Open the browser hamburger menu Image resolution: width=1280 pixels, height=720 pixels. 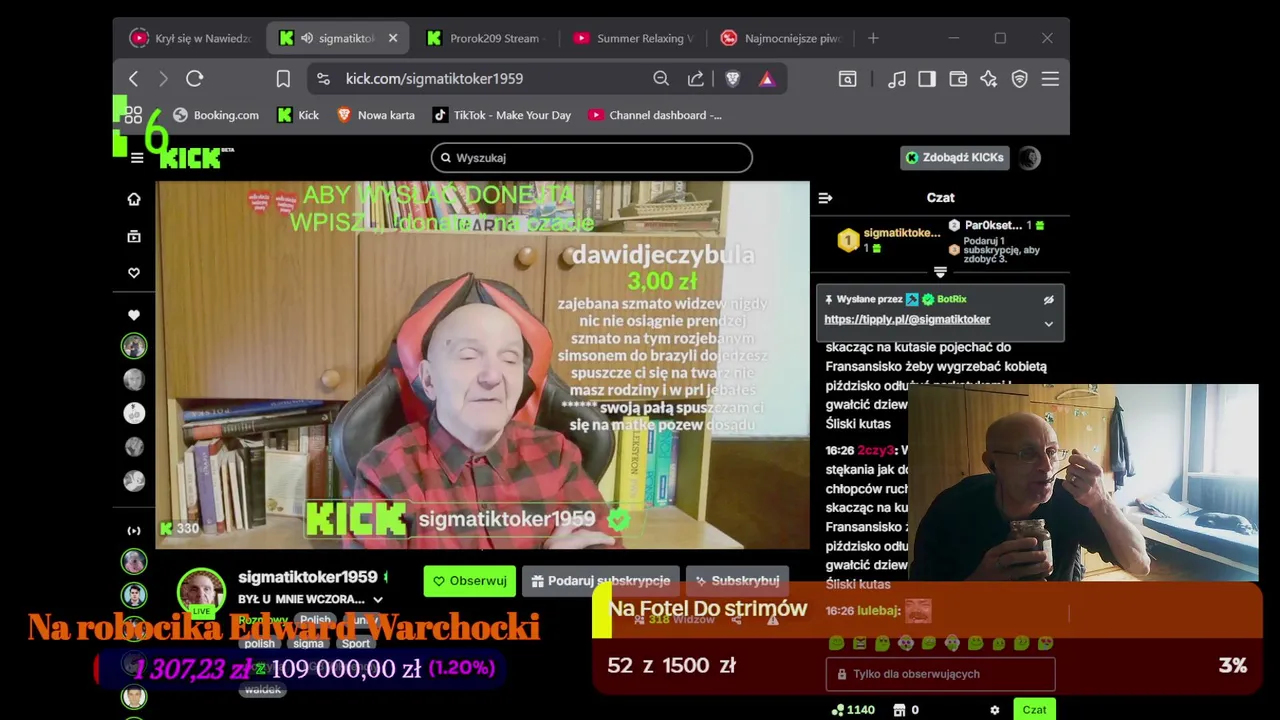[x=1050, y=78]
